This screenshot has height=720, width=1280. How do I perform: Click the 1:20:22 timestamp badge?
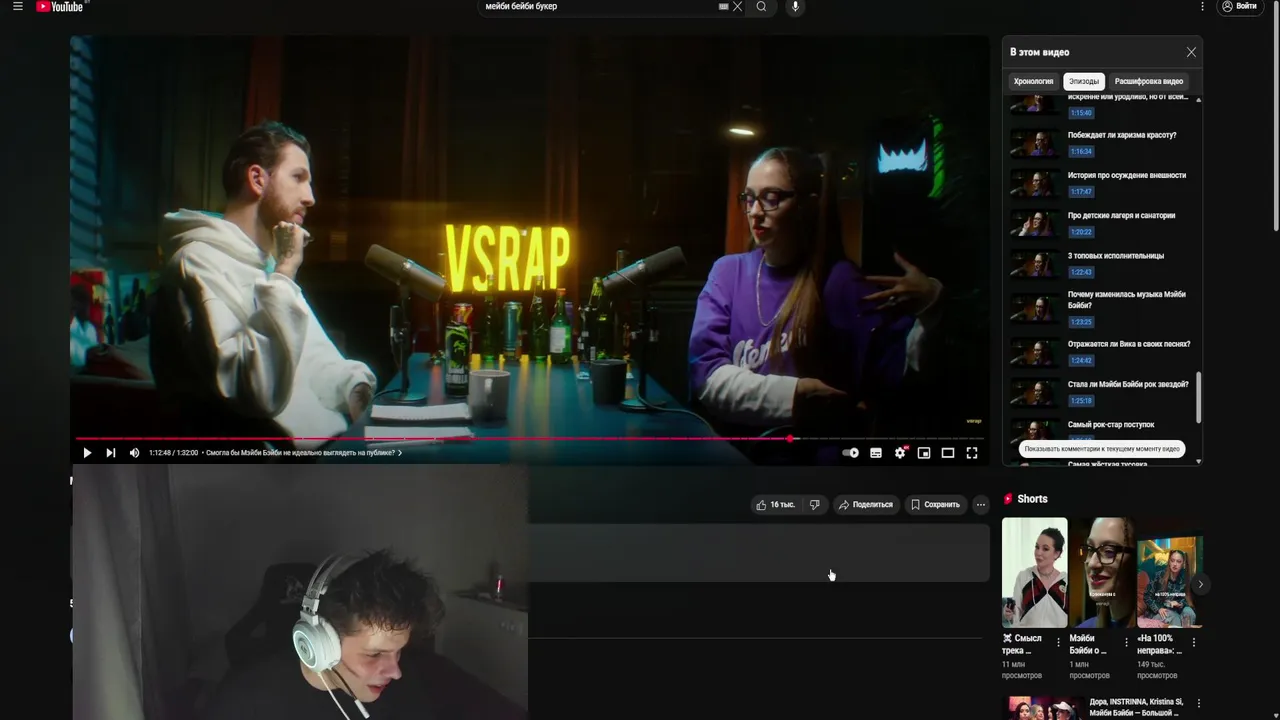pos(1081,232)
